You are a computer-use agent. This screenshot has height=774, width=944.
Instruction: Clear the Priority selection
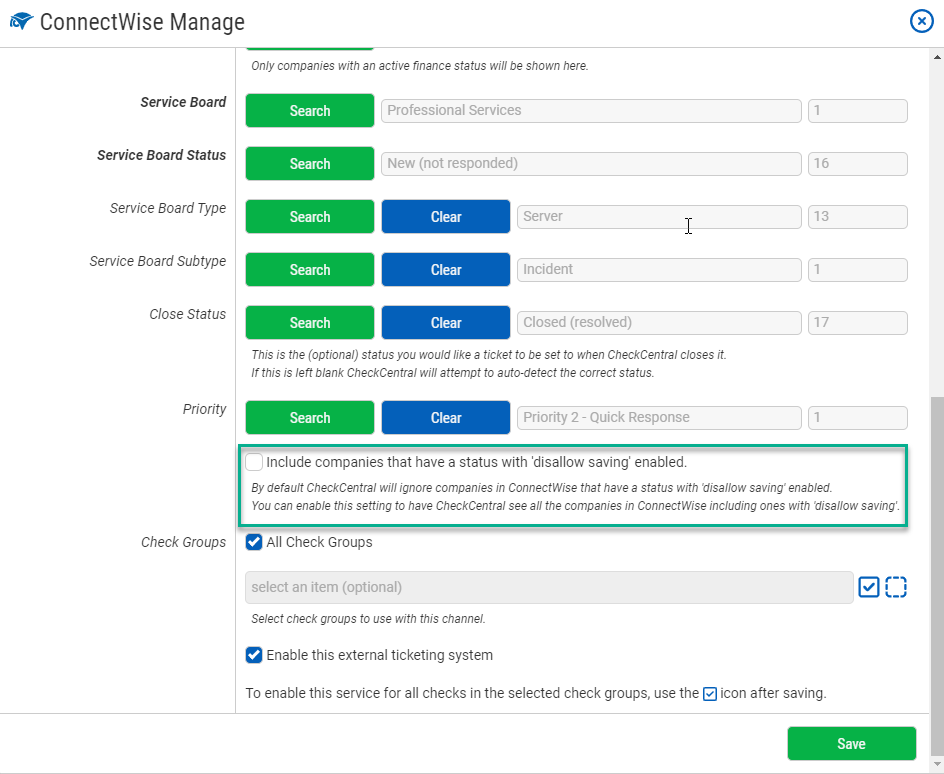coord(445,417)
